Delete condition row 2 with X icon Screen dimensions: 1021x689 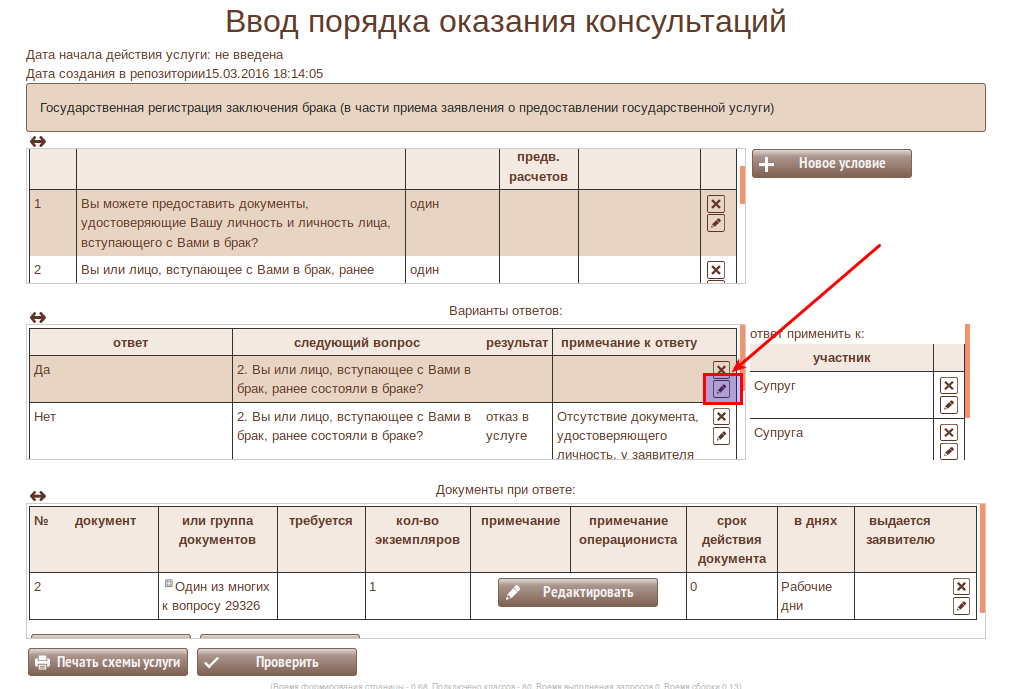pyautogui.click(x=715, y=270)
